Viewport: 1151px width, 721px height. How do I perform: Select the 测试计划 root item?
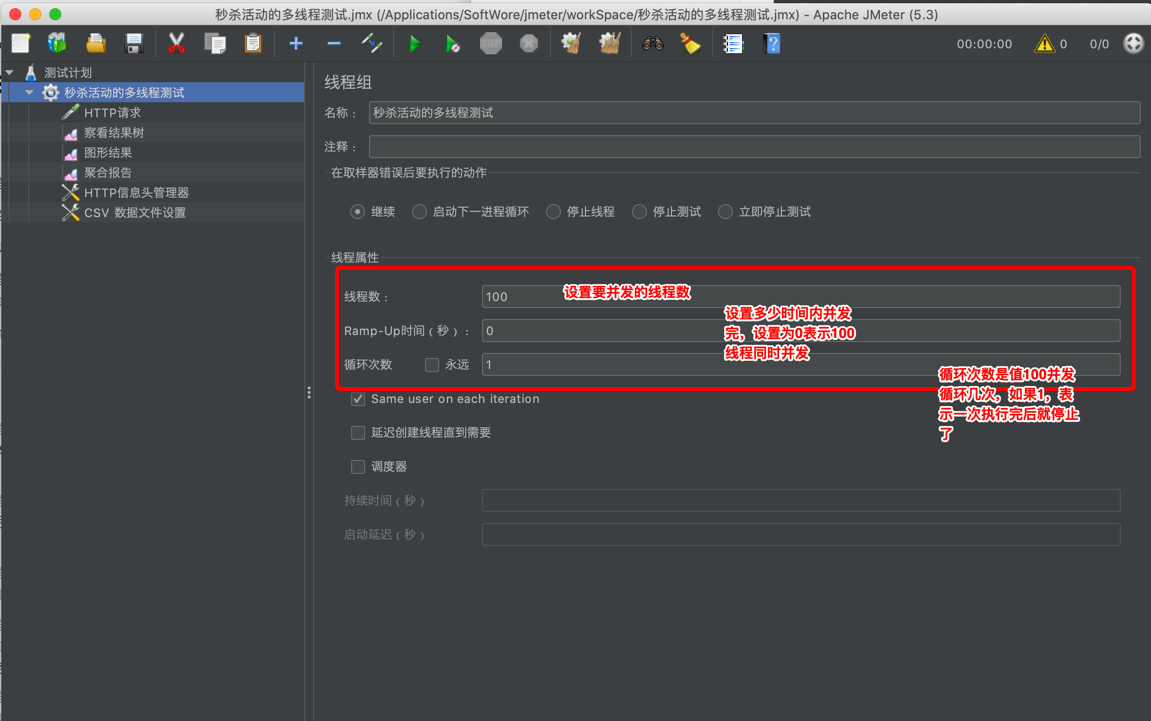(x=68, y=73)
